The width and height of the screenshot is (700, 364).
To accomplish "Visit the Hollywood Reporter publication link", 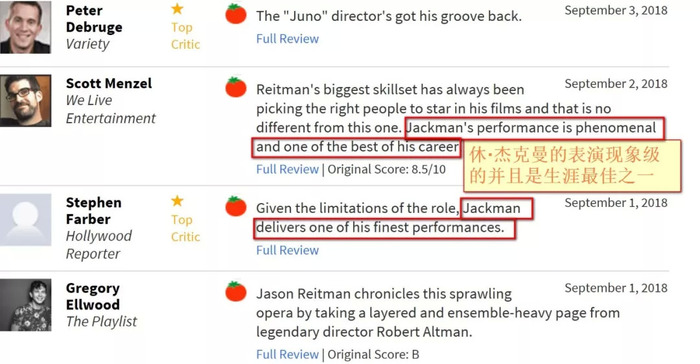I will coord(99,245).
